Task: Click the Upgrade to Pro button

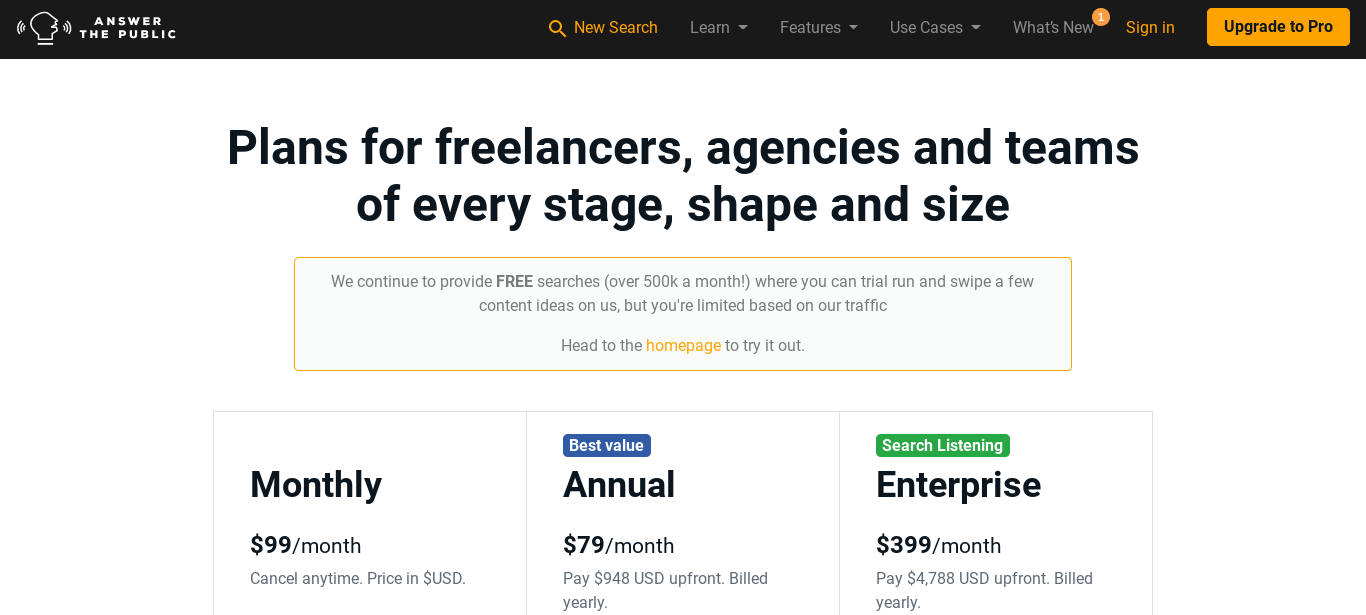Action: click(1278, 27)
